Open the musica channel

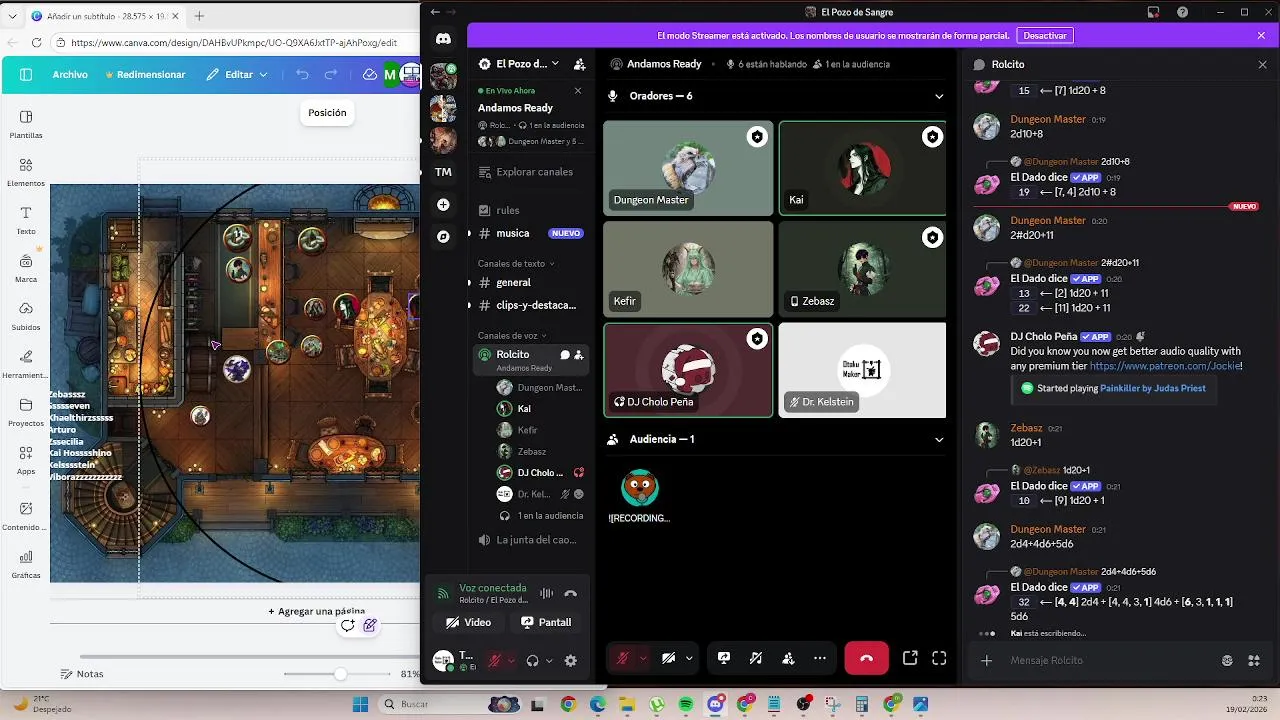point(529,233)
